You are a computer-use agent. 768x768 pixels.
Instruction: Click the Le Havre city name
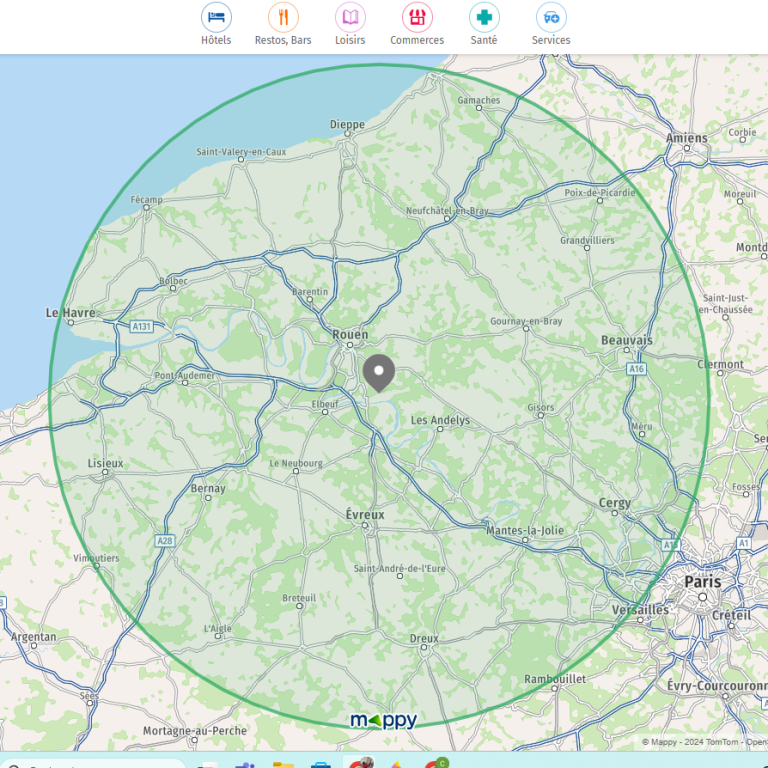pos(71,313)
